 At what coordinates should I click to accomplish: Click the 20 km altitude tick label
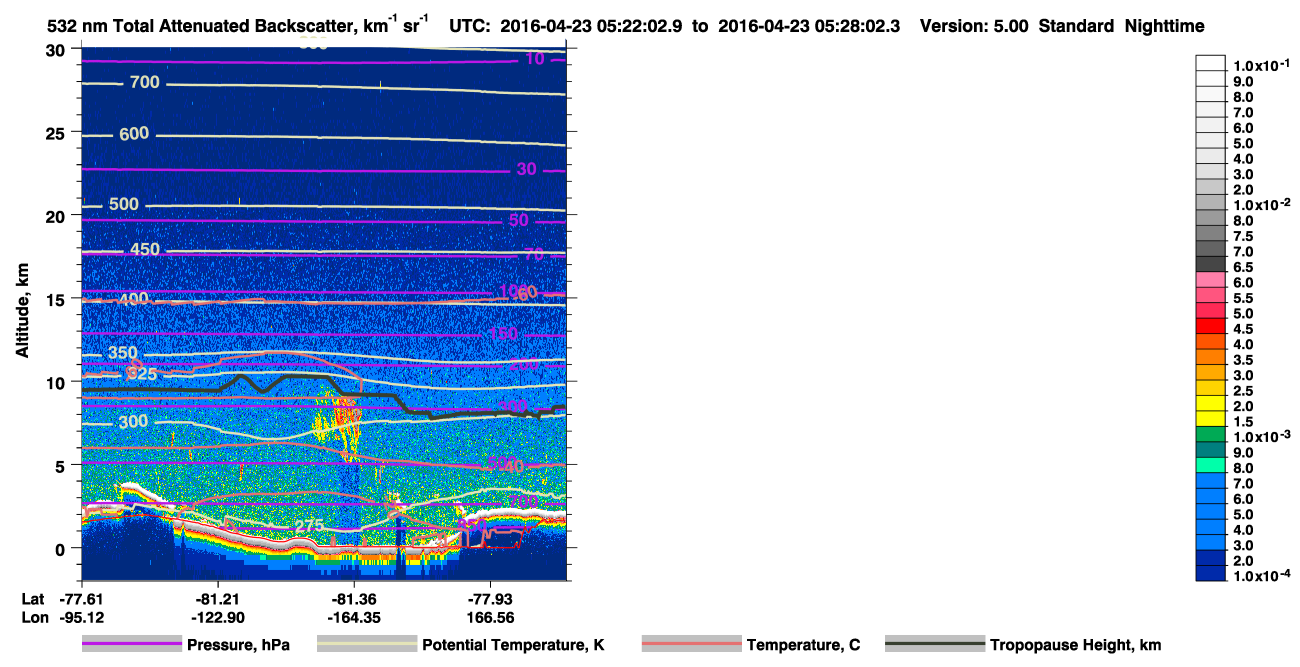click(x=57, y=216)
